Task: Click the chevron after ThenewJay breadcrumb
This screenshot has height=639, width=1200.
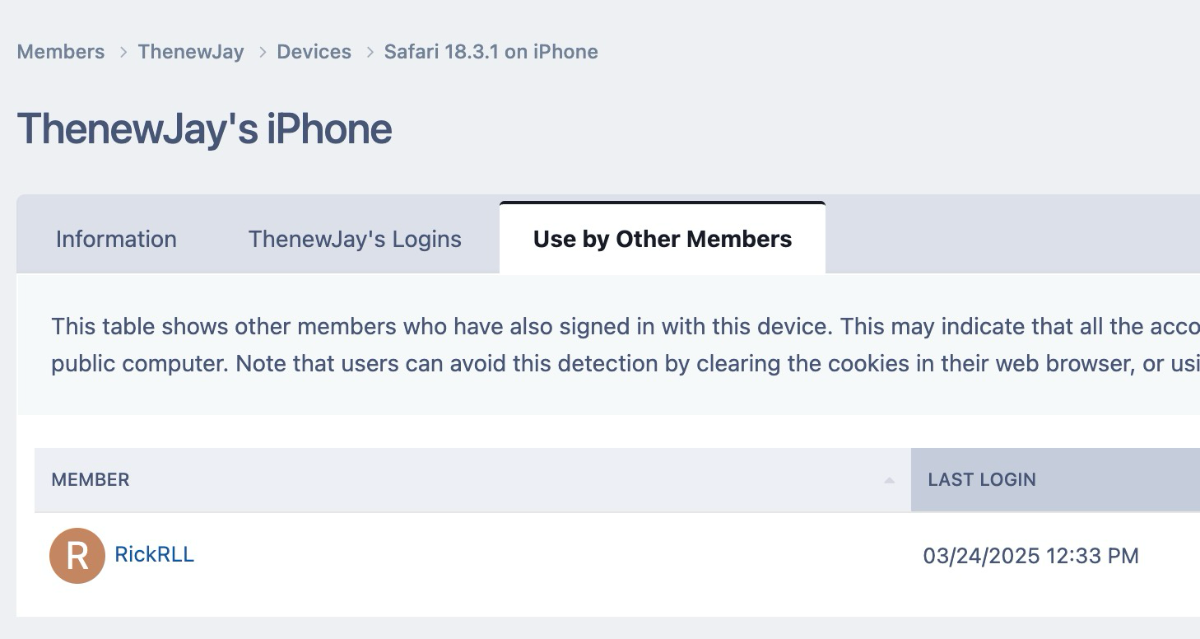Action: 261,52
